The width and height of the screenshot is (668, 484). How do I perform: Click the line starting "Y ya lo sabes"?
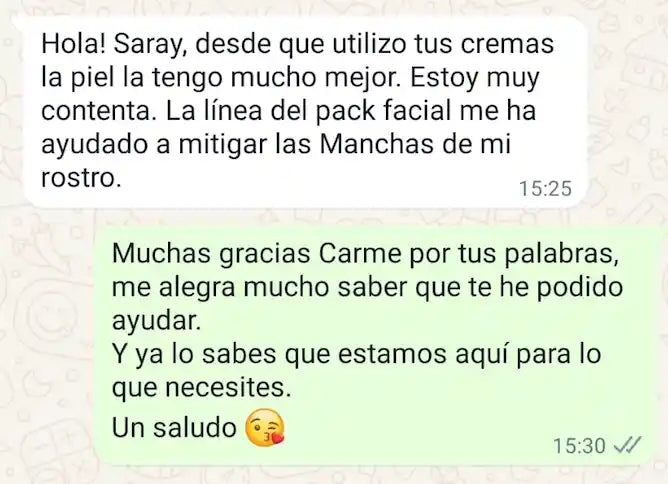coord(356,355)
